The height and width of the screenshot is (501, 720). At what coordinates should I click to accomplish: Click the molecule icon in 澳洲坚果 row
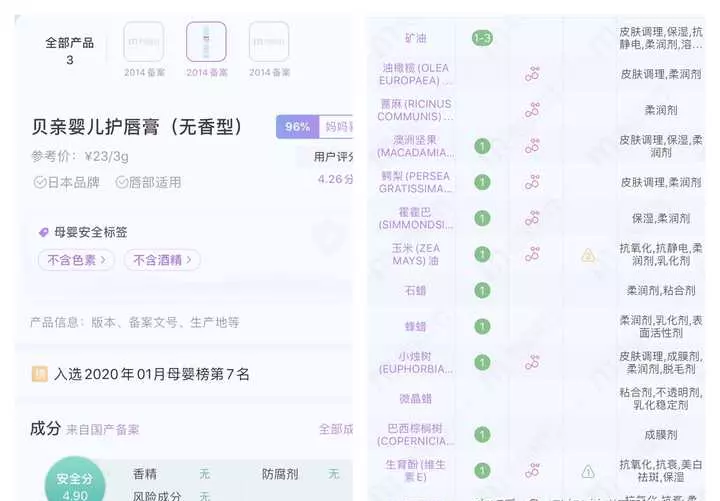click(x=532, y=146)
